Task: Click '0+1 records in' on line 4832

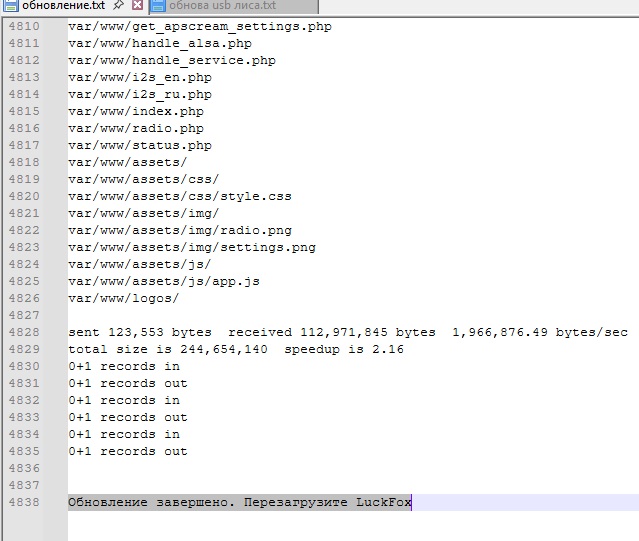Action: pos(124,400)
